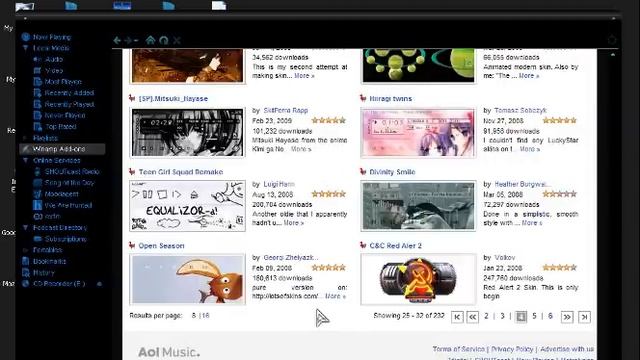The width and height of the screenshot is (640, 360).
Task: Open the Hiiragi twins skin title link
Action: coord(391,99)
